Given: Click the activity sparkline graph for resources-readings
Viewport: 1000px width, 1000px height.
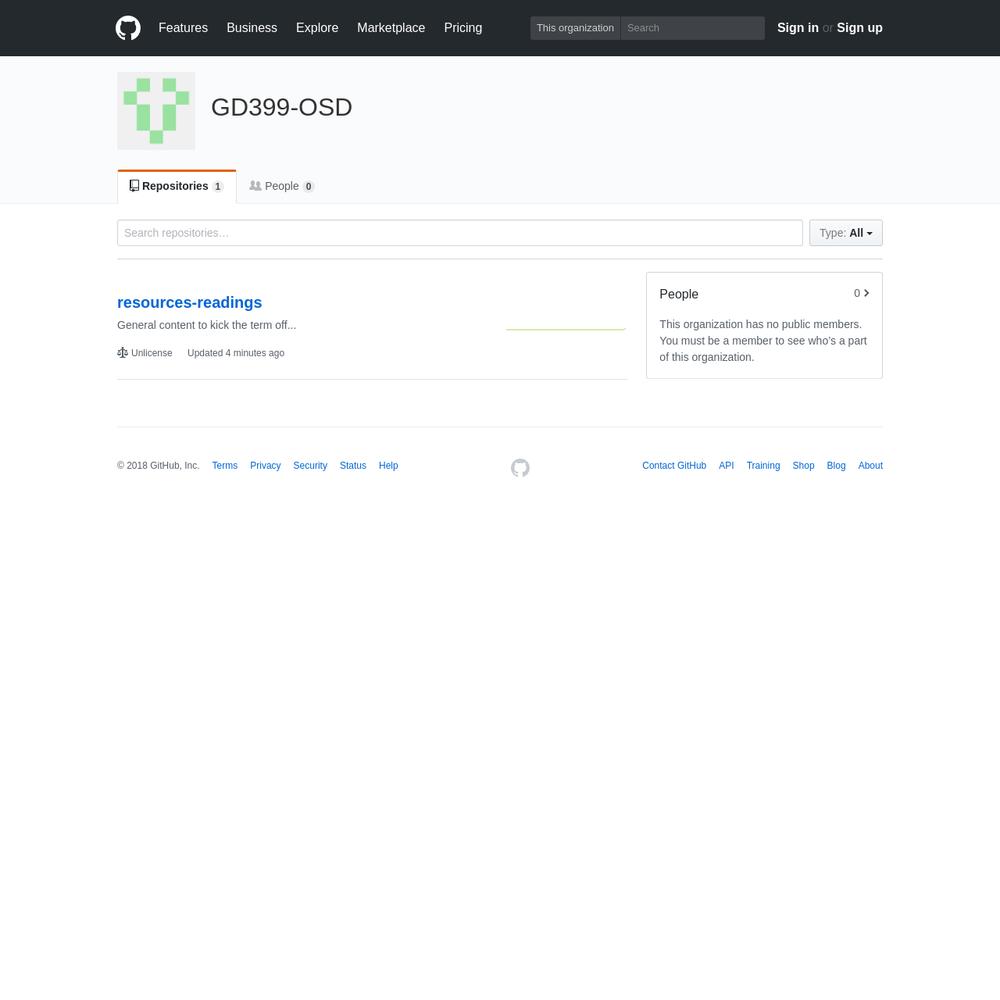Looking at the screenshot, I should tap(565, 327).
